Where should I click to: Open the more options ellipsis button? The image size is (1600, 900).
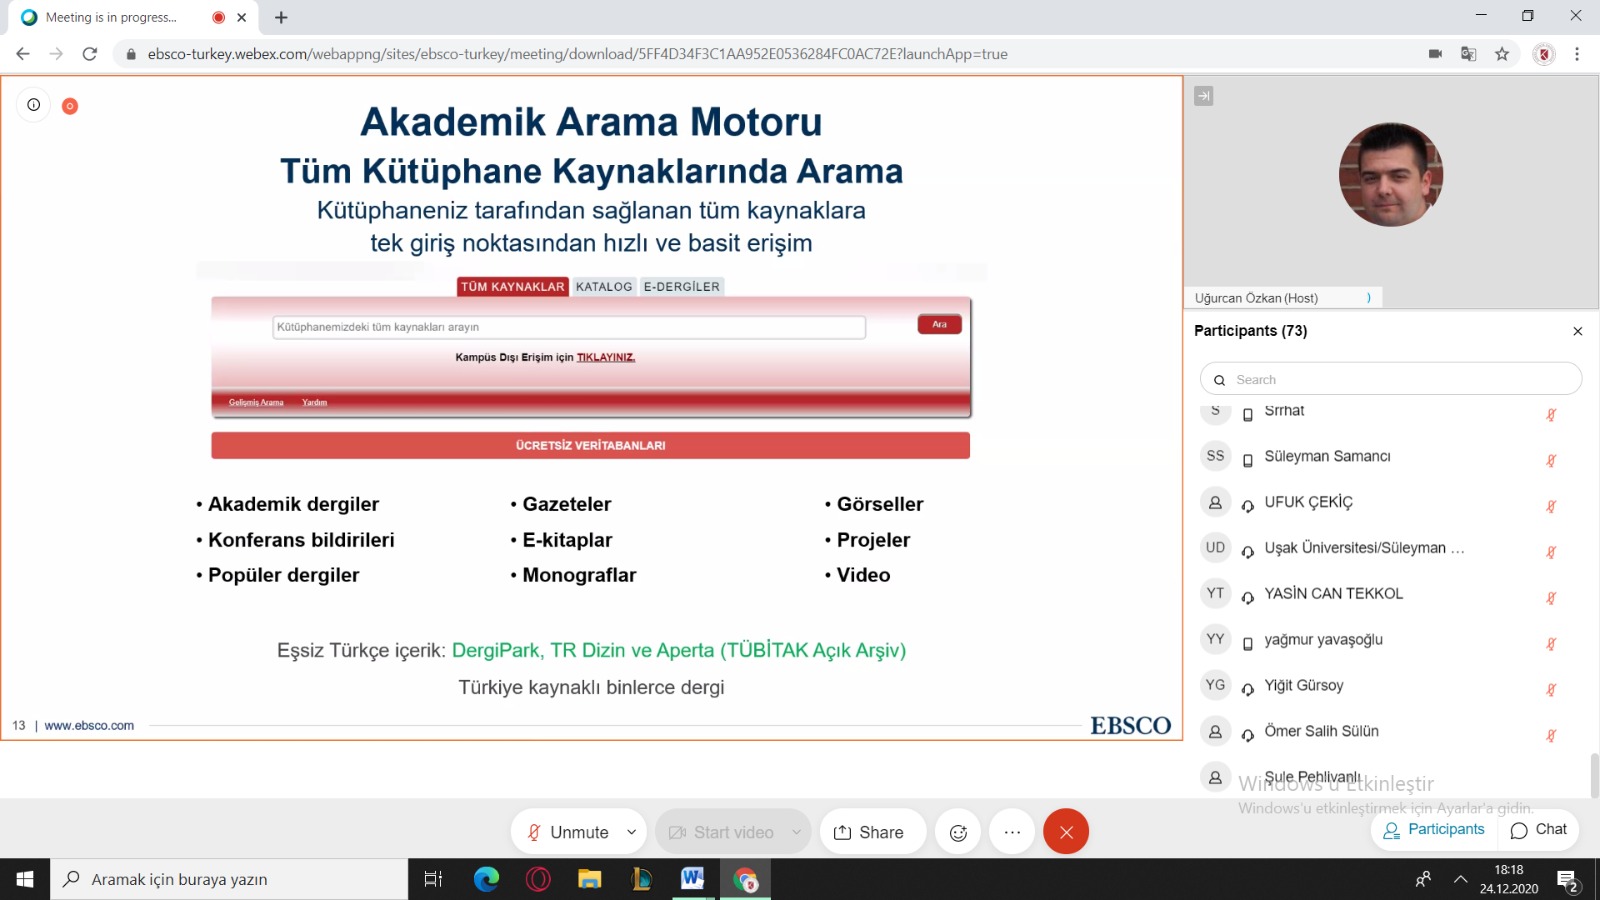(1012, 832)
